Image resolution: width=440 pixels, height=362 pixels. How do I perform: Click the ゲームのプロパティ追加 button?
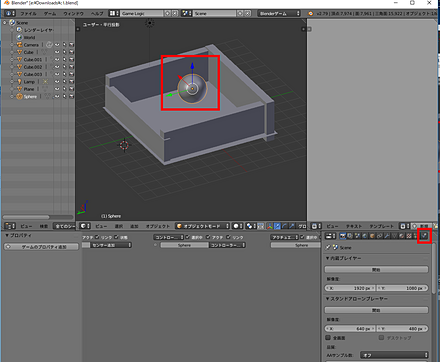[41, 247]
